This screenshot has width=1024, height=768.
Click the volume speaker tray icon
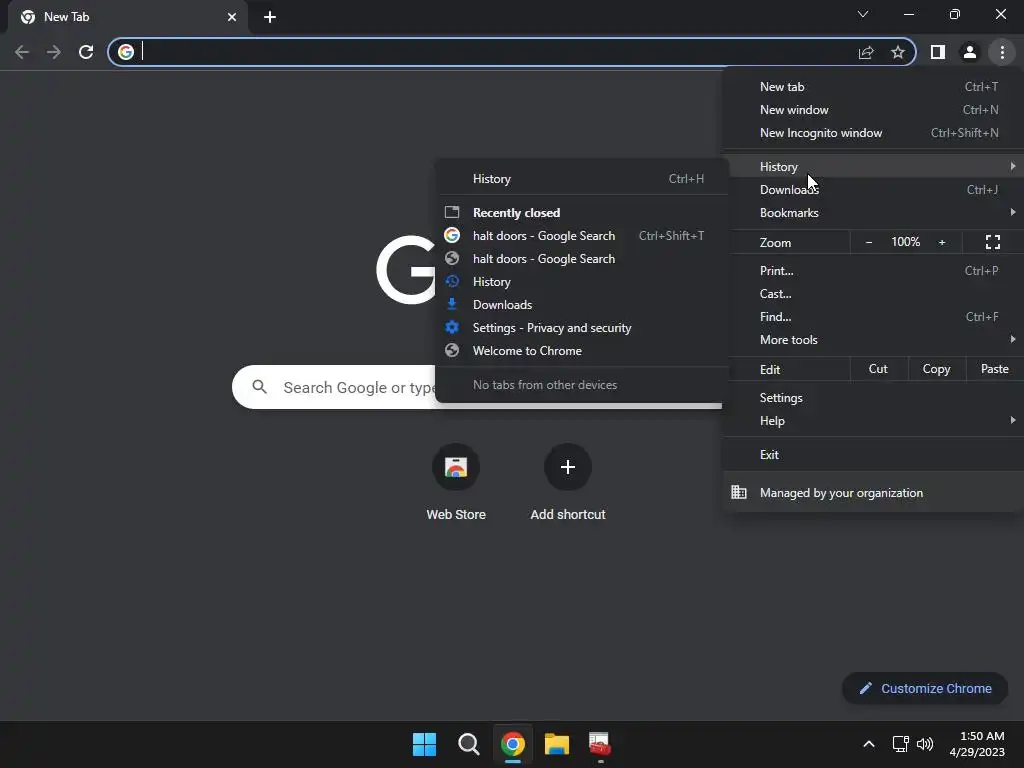(x=925, y=744)
